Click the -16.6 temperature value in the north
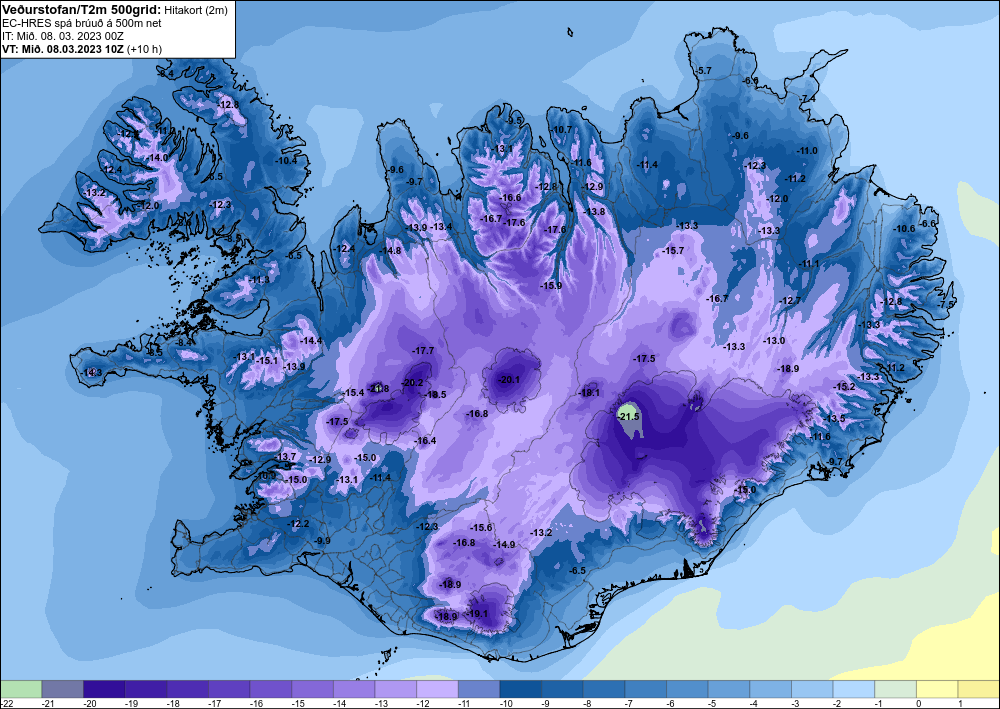Image resolution: width=1000 pixels, height=709 pixels. pyautogui.click(x=510, y=198)
